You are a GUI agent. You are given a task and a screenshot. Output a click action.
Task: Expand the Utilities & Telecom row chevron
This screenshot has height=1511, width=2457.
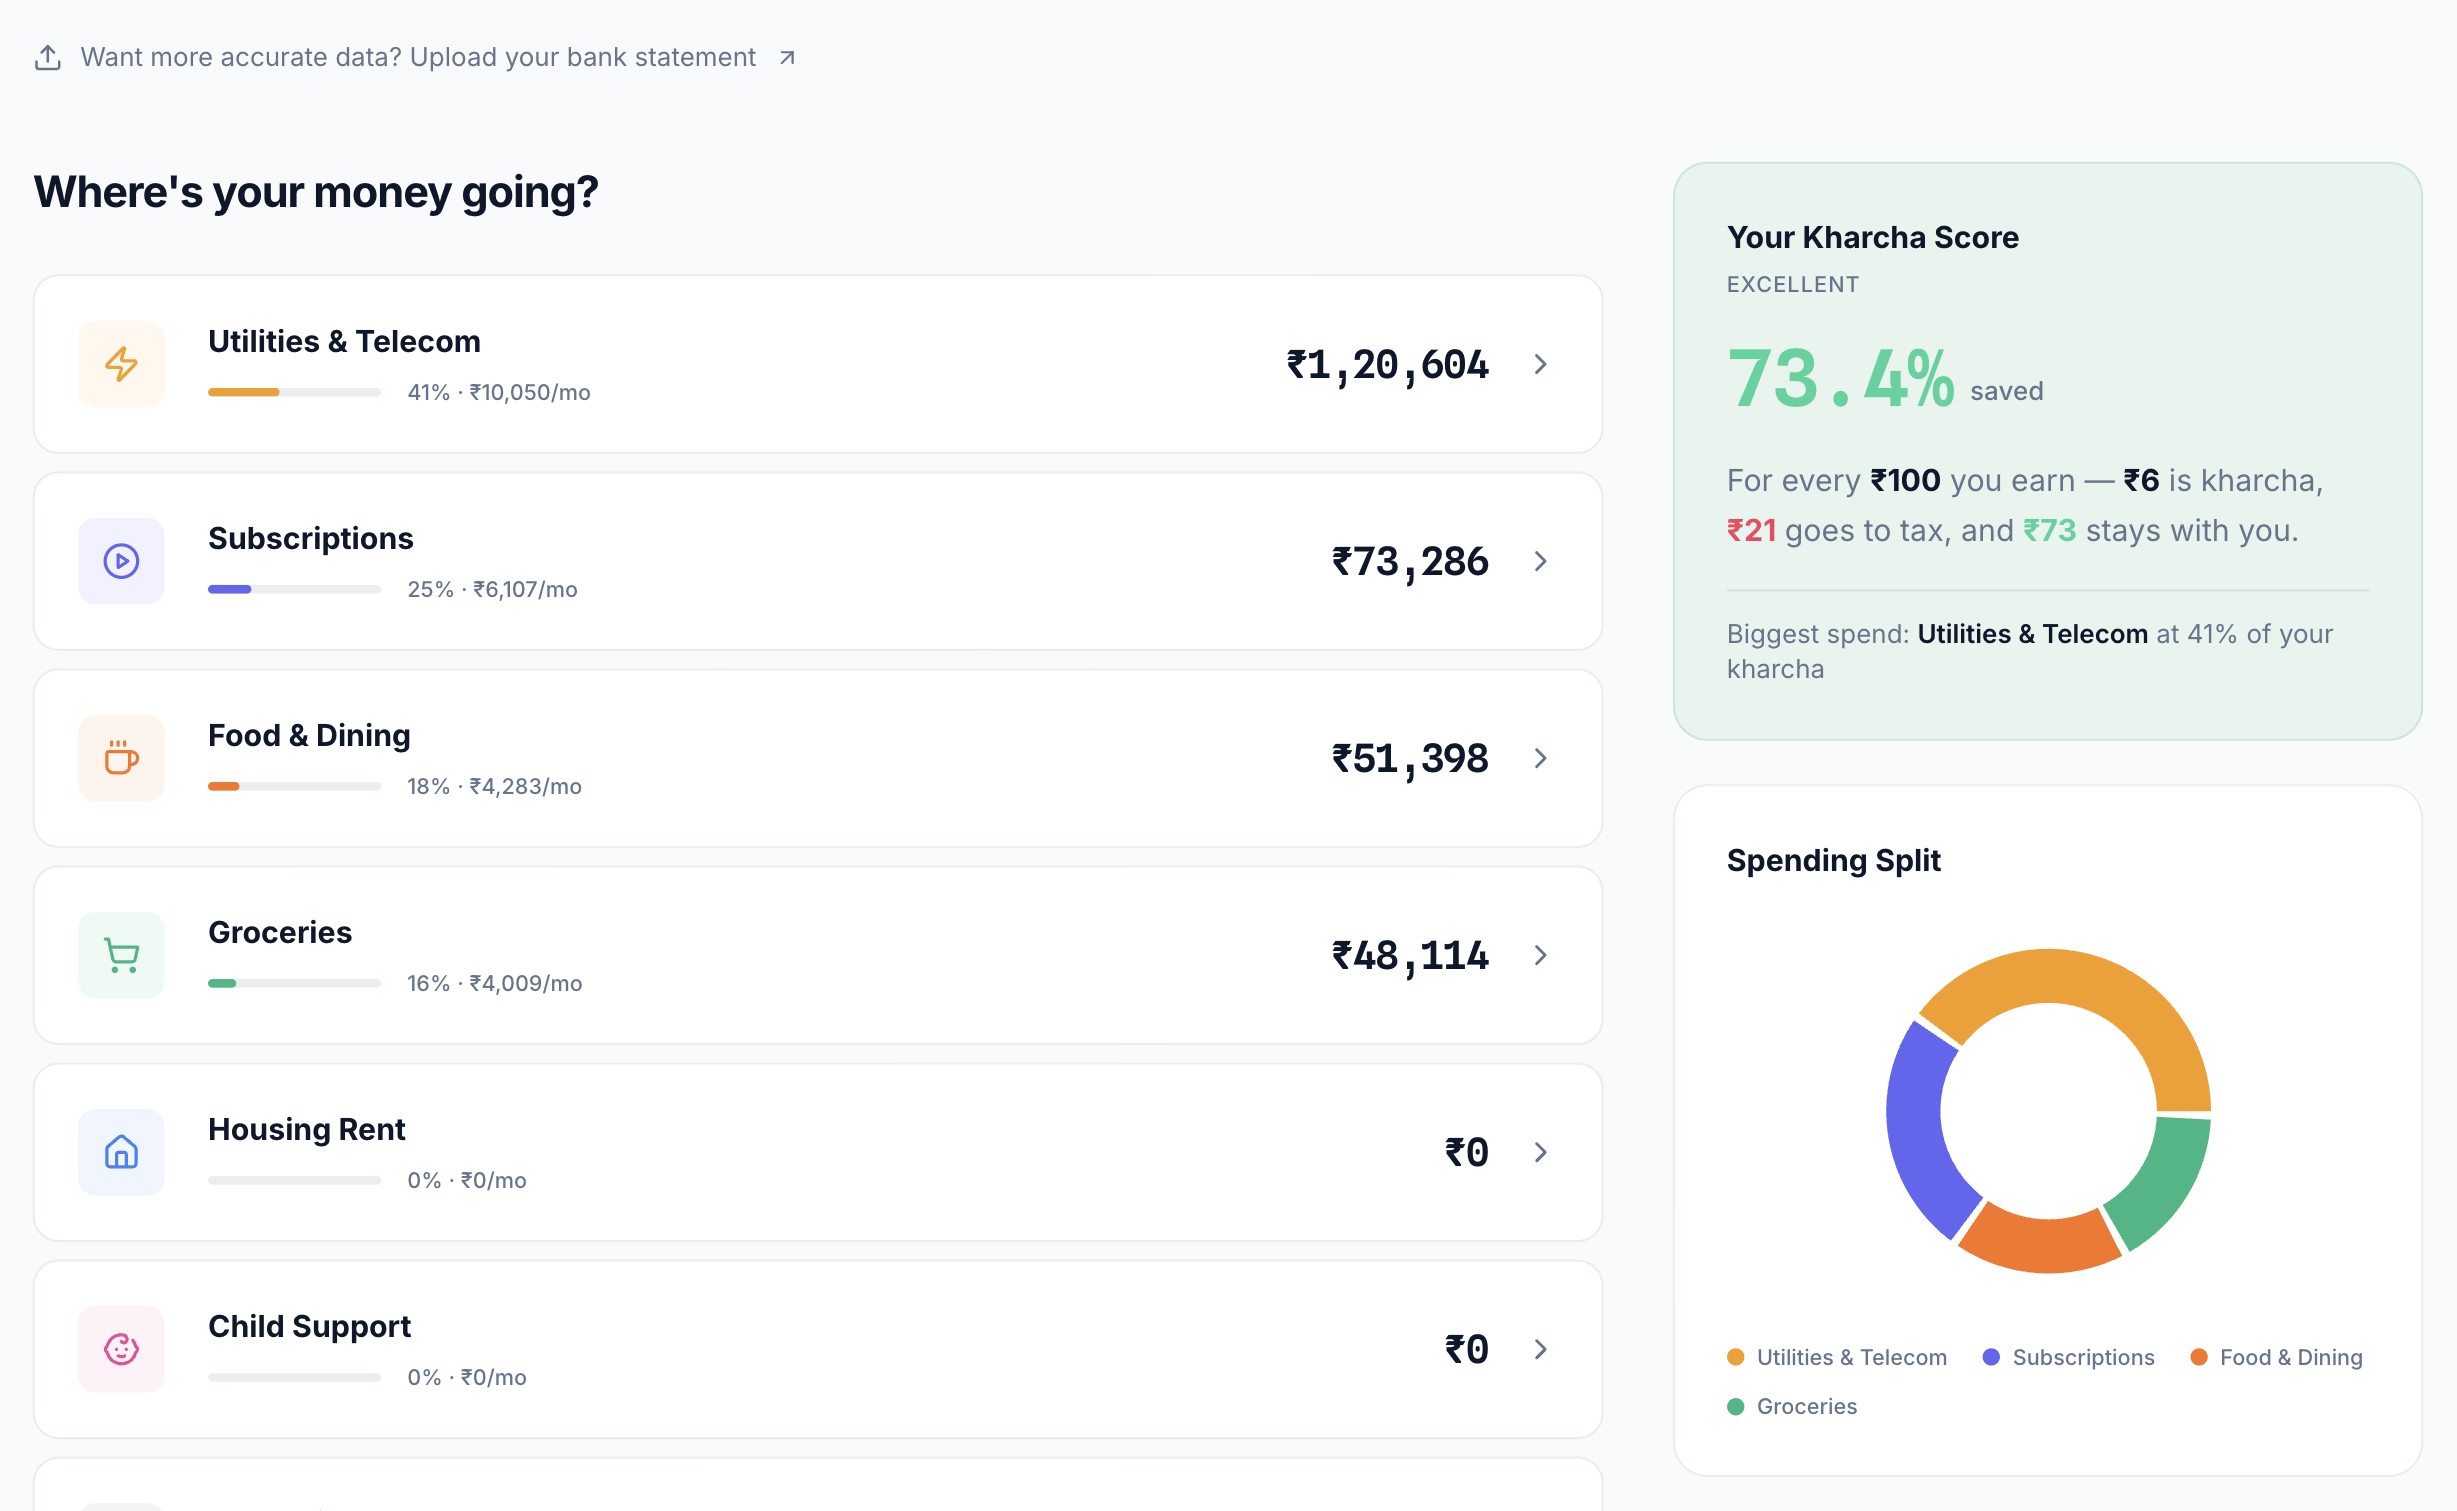tap(1540, 364)
